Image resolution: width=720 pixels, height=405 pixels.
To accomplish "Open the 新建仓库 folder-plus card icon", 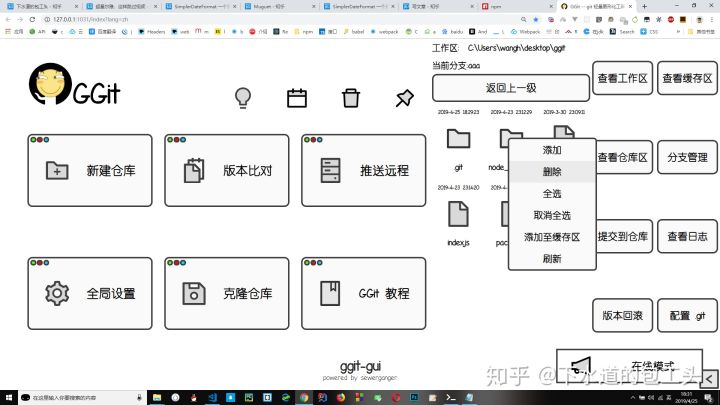I will point(57,170).
